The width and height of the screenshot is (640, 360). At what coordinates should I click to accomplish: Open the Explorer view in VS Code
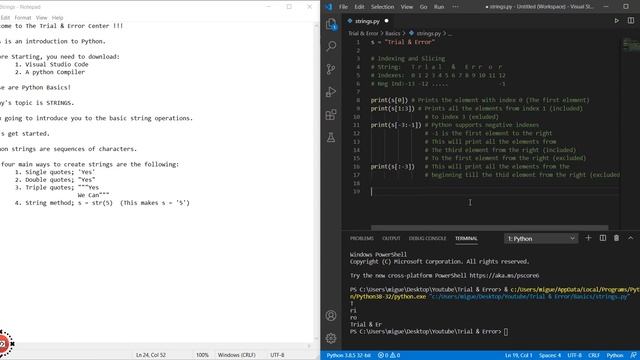point(331,24)
